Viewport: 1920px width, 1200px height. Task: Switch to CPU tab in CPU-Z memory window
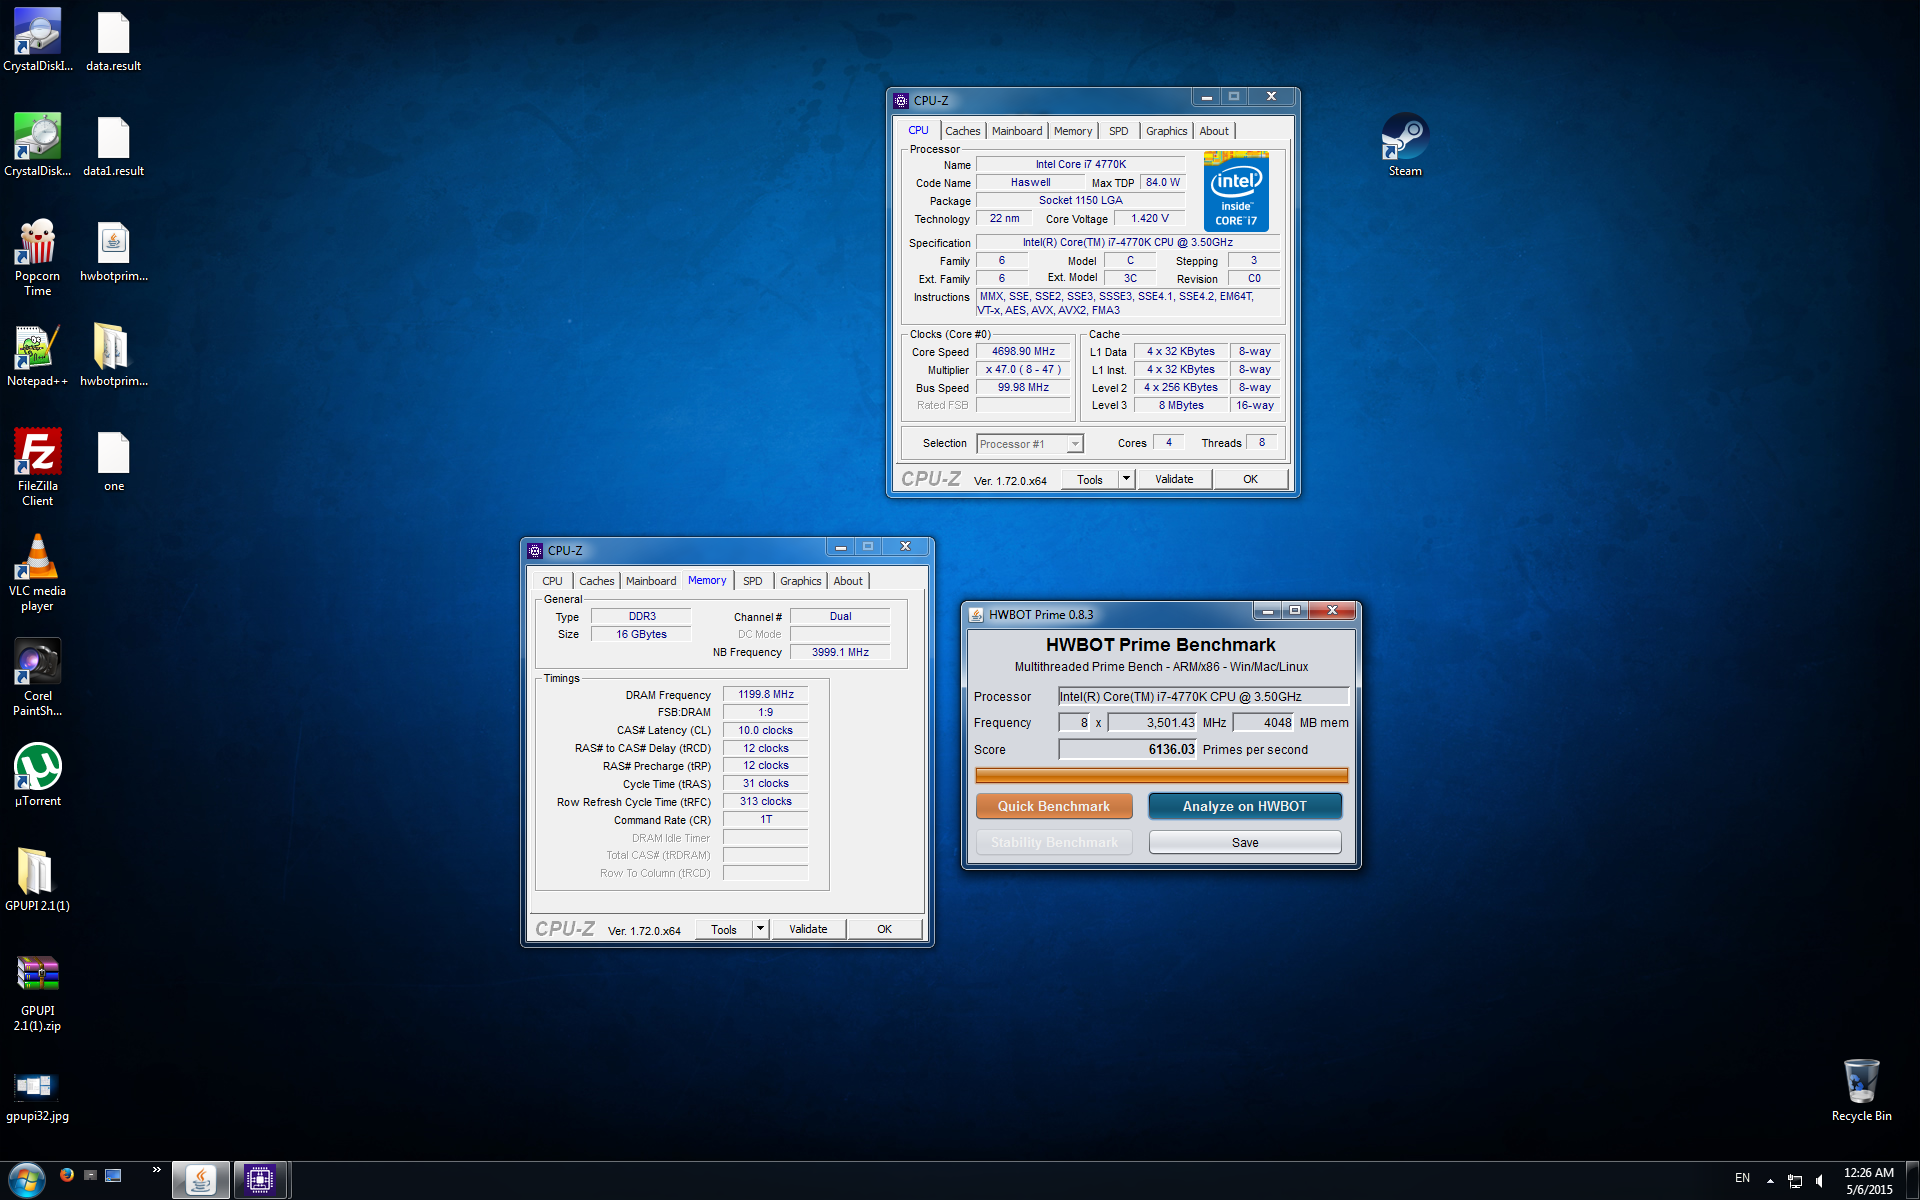(x=552, y=581)
